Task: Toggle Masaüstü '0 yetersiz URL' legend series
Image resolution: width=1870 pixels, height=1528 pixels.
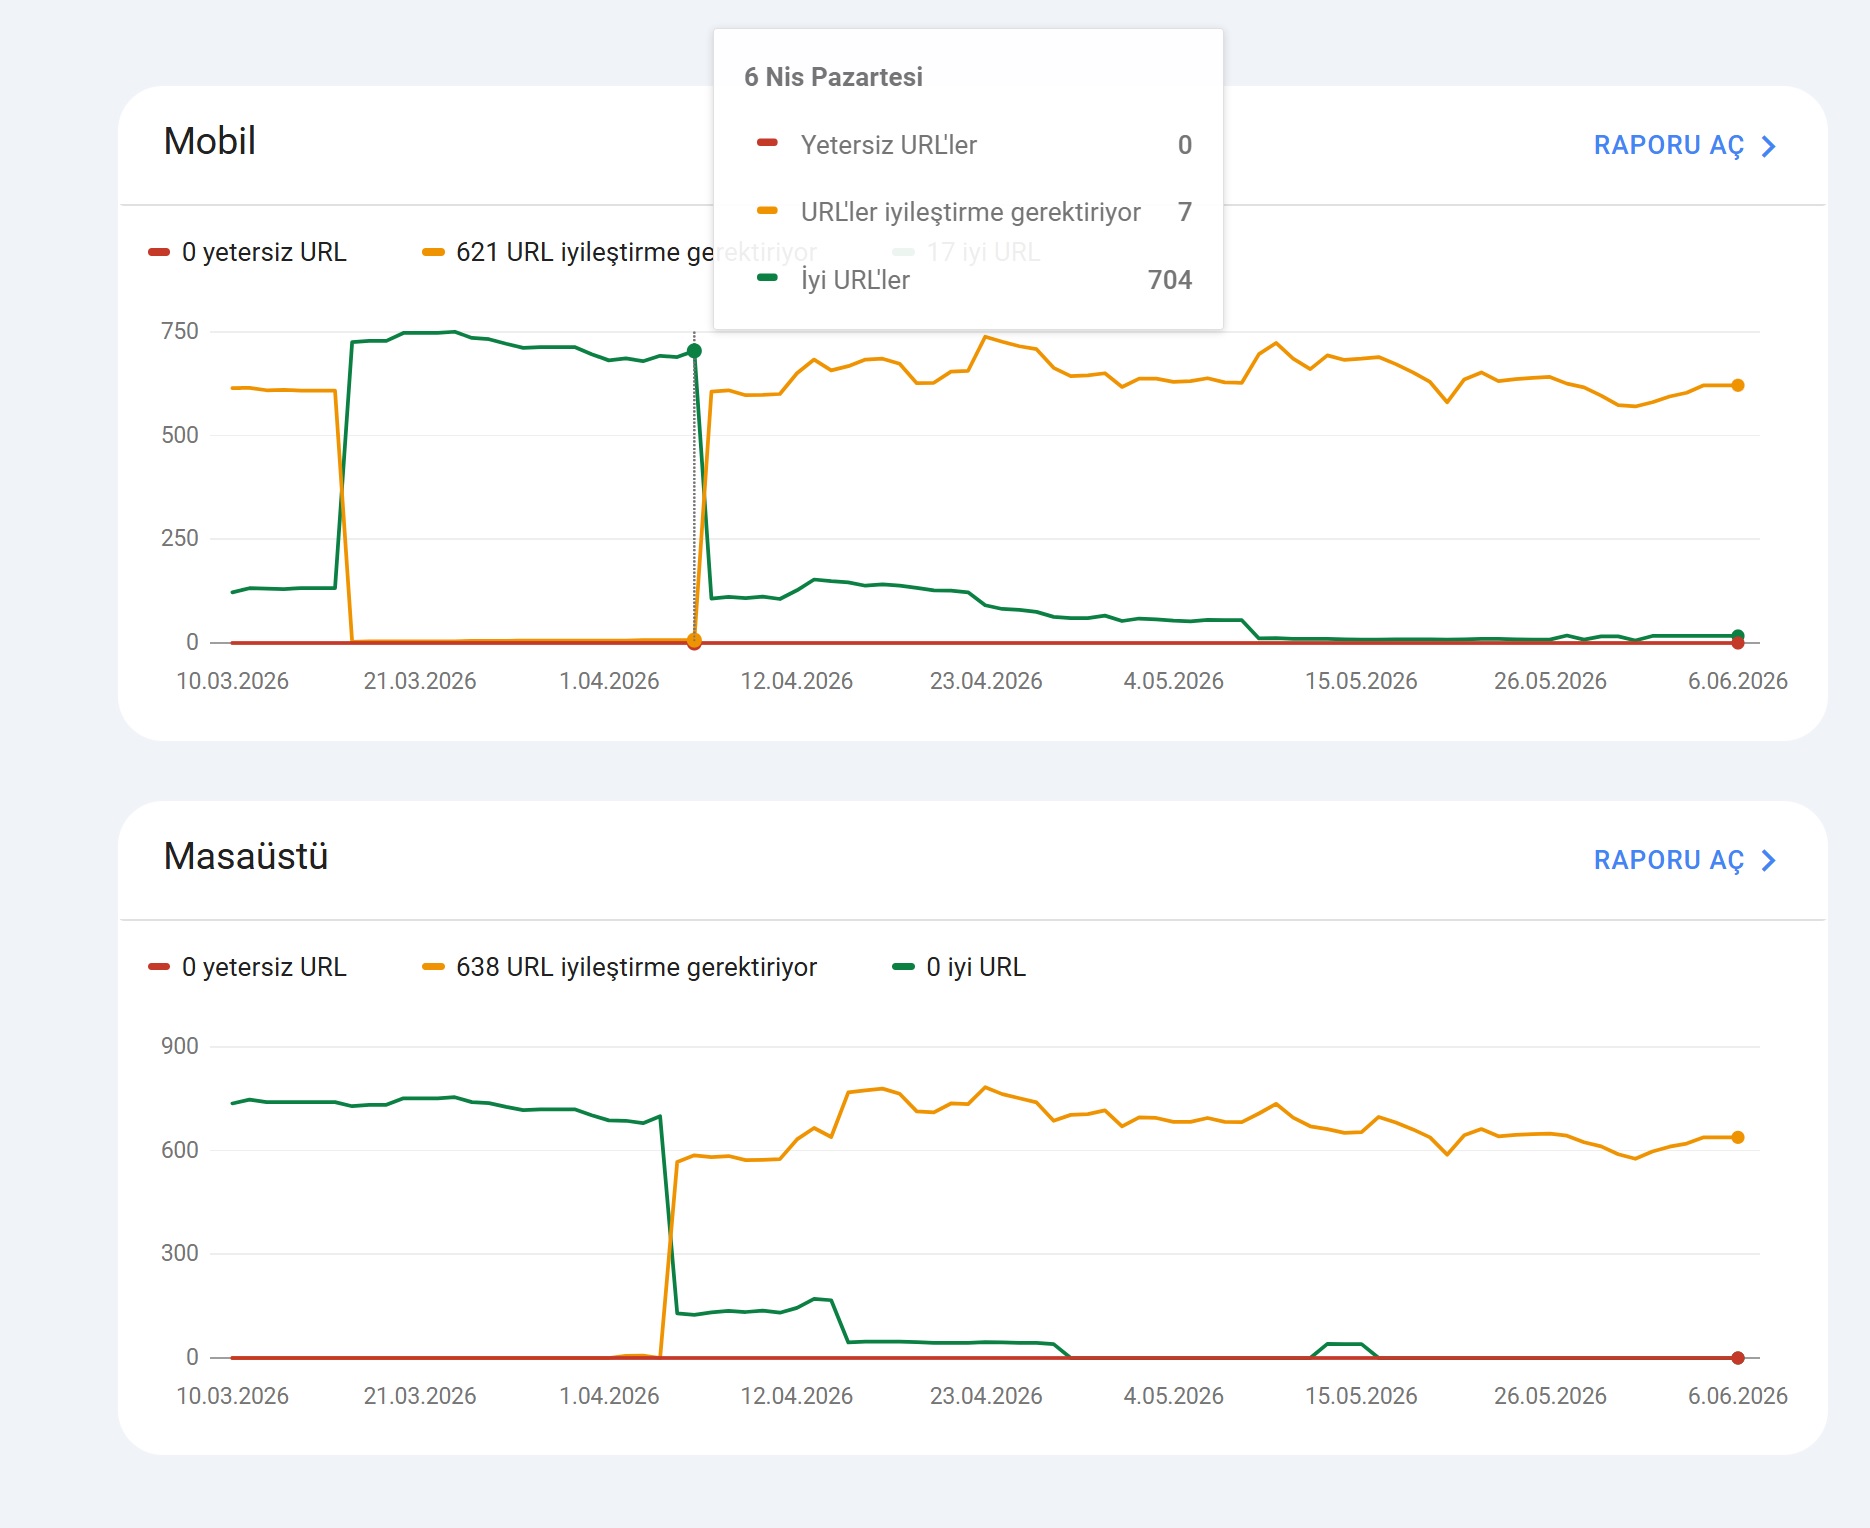Action: 247,967
